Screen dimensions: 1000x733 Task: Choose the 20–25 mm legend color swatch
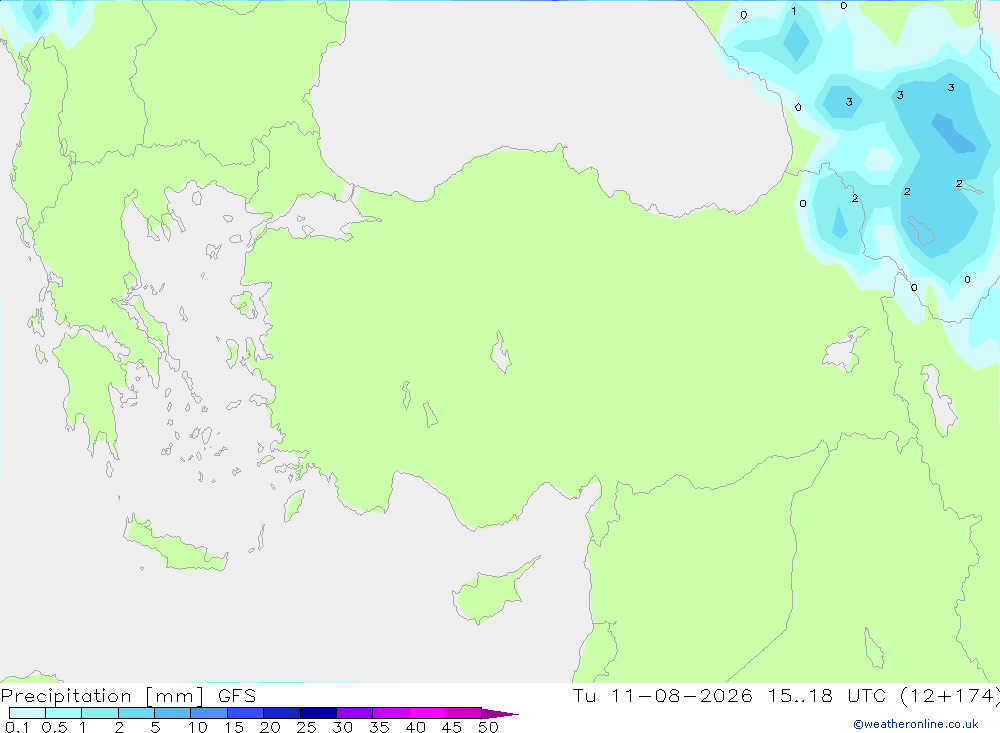point(282,713)
